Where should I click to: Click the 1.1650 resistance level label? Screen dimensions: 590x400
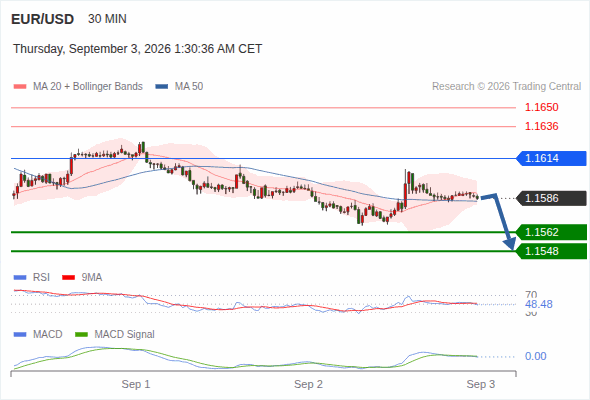click(x=541, y=107)
